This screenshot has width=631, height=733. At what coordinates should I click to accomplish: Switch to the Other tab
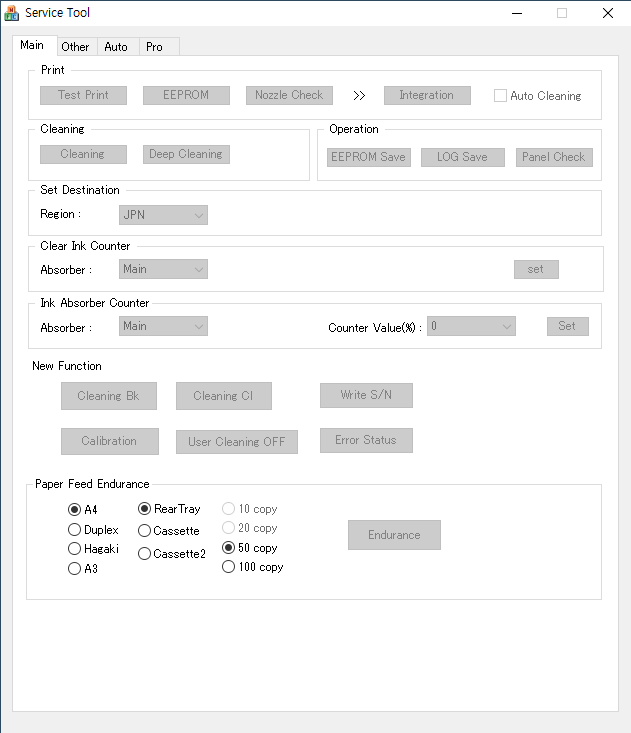(75, 46)
